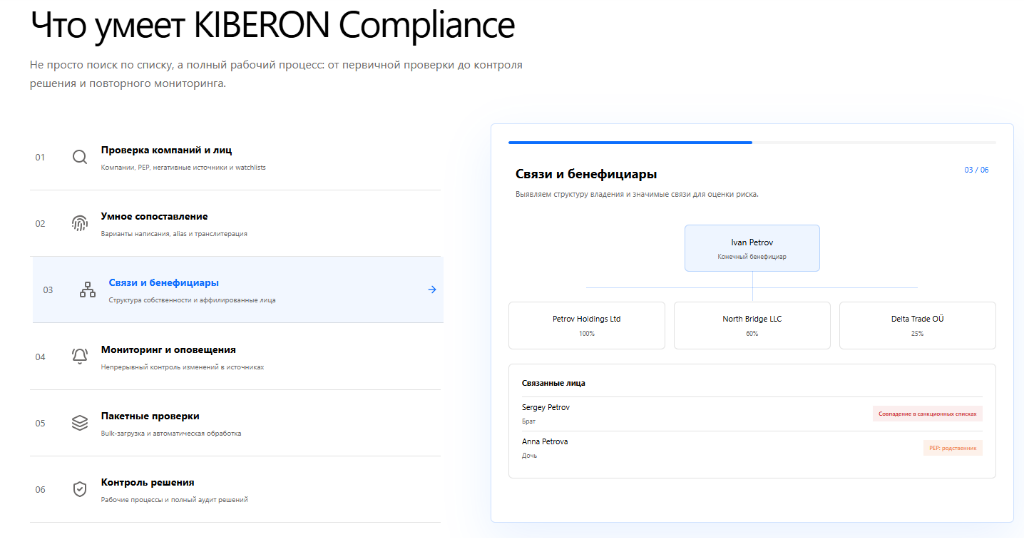Viewport: 1024px width, 538px height.
Task: Click the Anna Petrova name
Action: pos(545,441)
